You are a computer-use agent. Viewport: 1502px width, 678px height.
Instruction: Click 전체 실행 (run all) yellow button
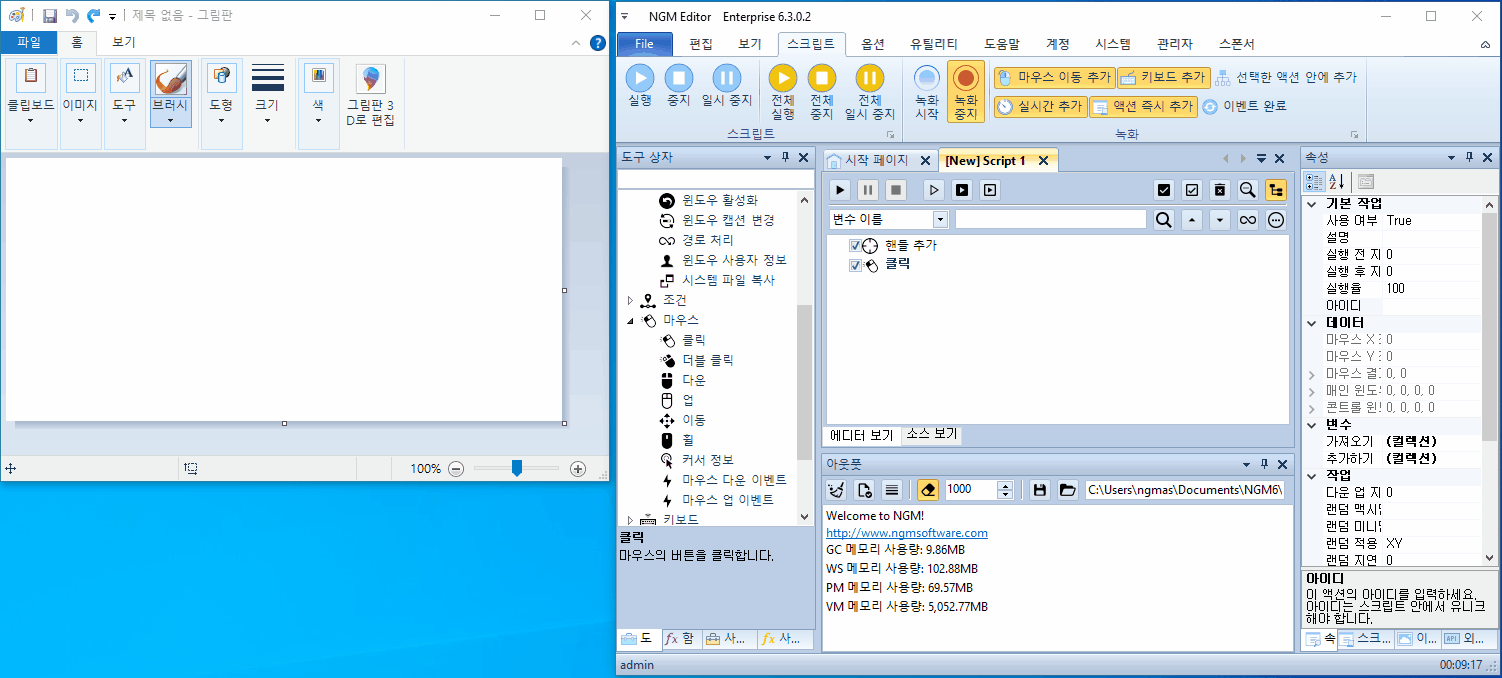point(783,92)
